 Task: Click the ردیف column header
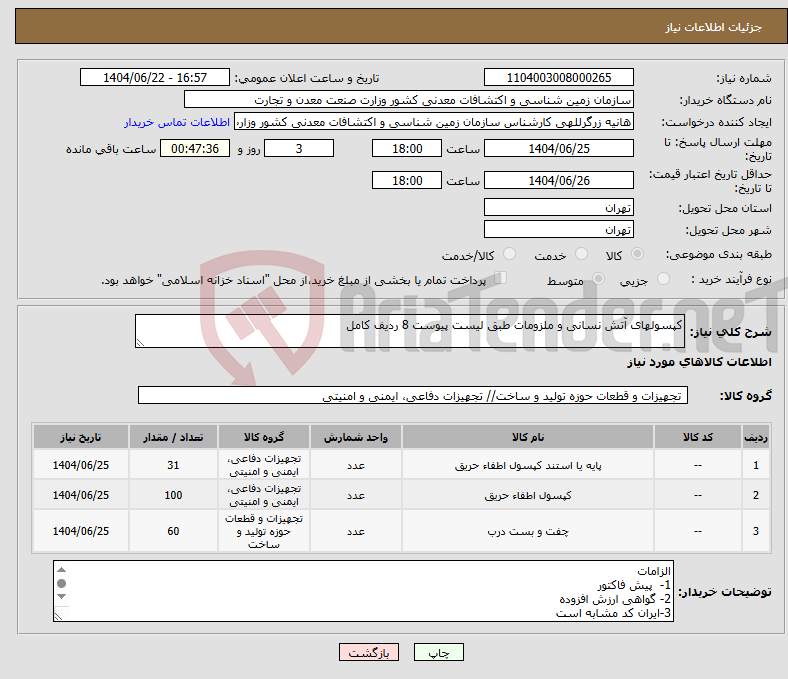point(756,437)
